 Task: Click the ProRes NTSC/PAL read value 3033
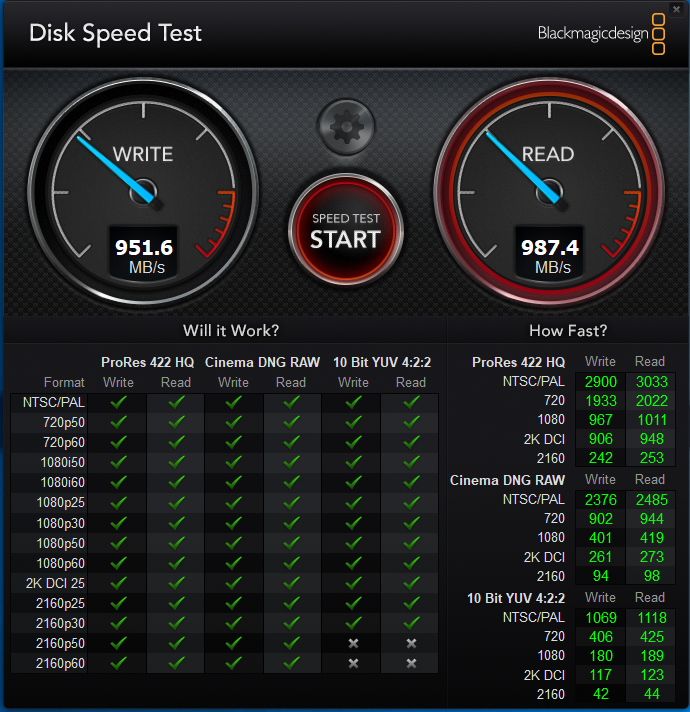click(x=651, y=381)
